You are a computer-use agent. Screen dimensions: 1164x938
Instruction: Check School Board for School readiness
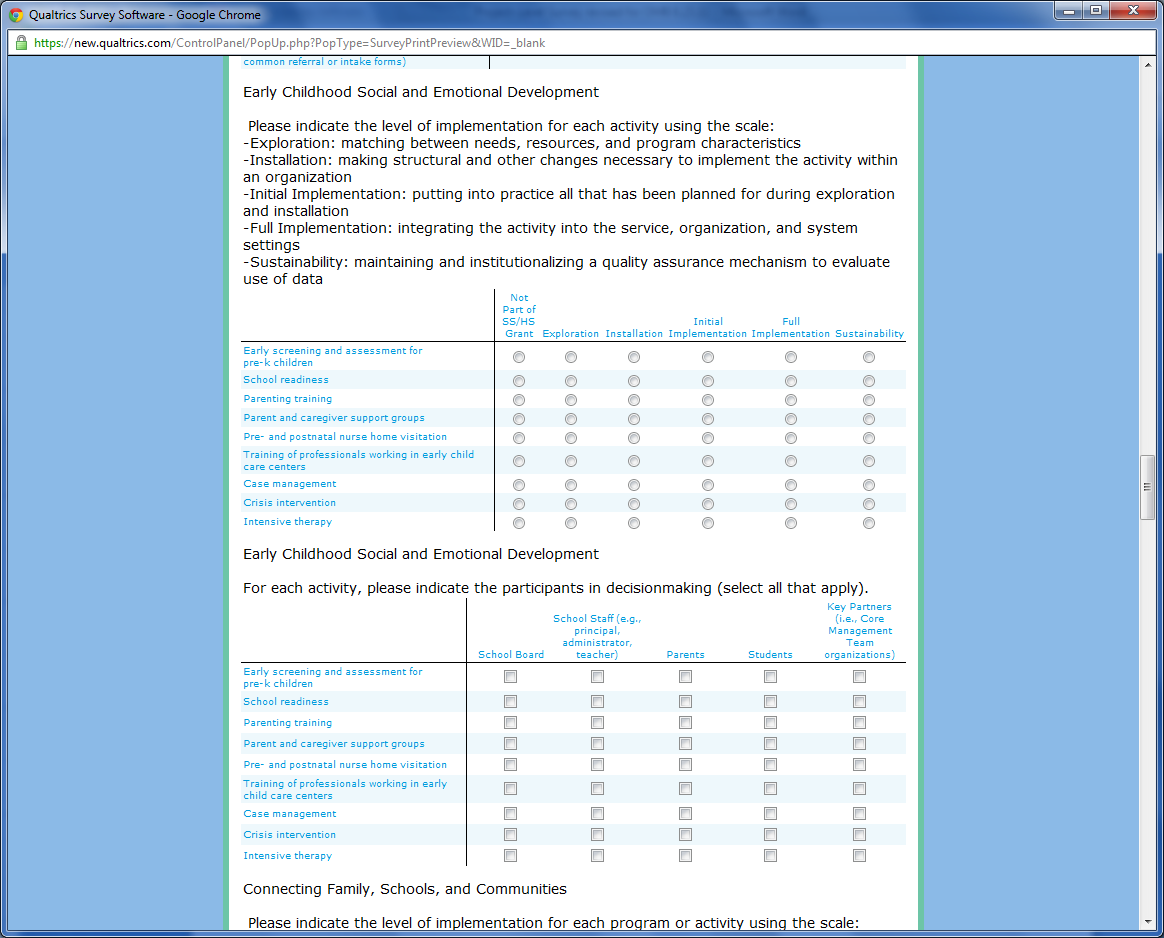tap(511, 702)
